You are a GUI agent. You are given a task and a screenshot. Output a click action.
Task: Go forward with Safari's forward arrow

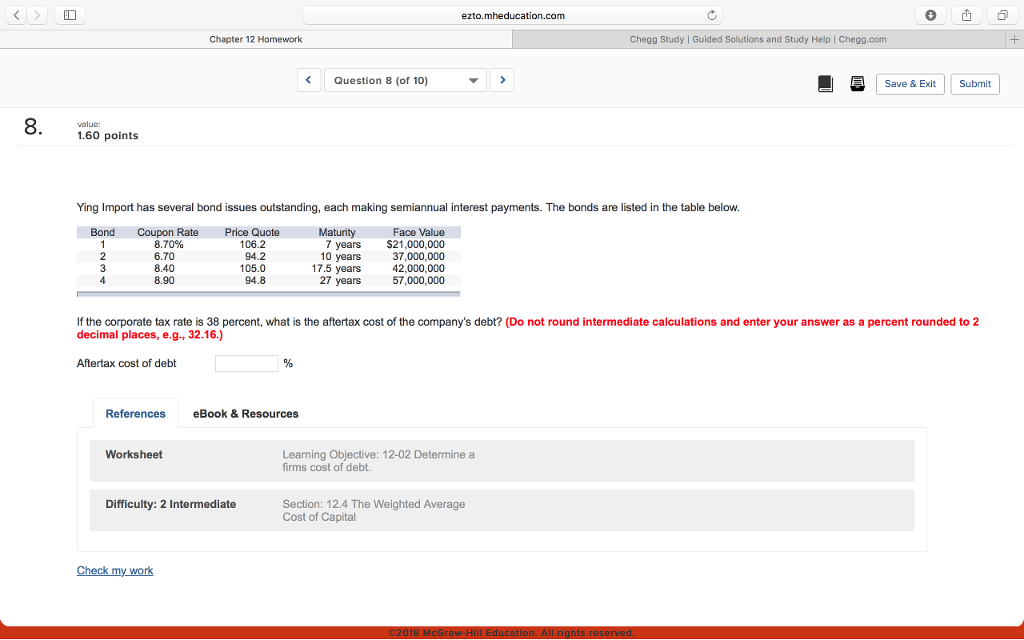pyautogui.click(x=37, y=15)
